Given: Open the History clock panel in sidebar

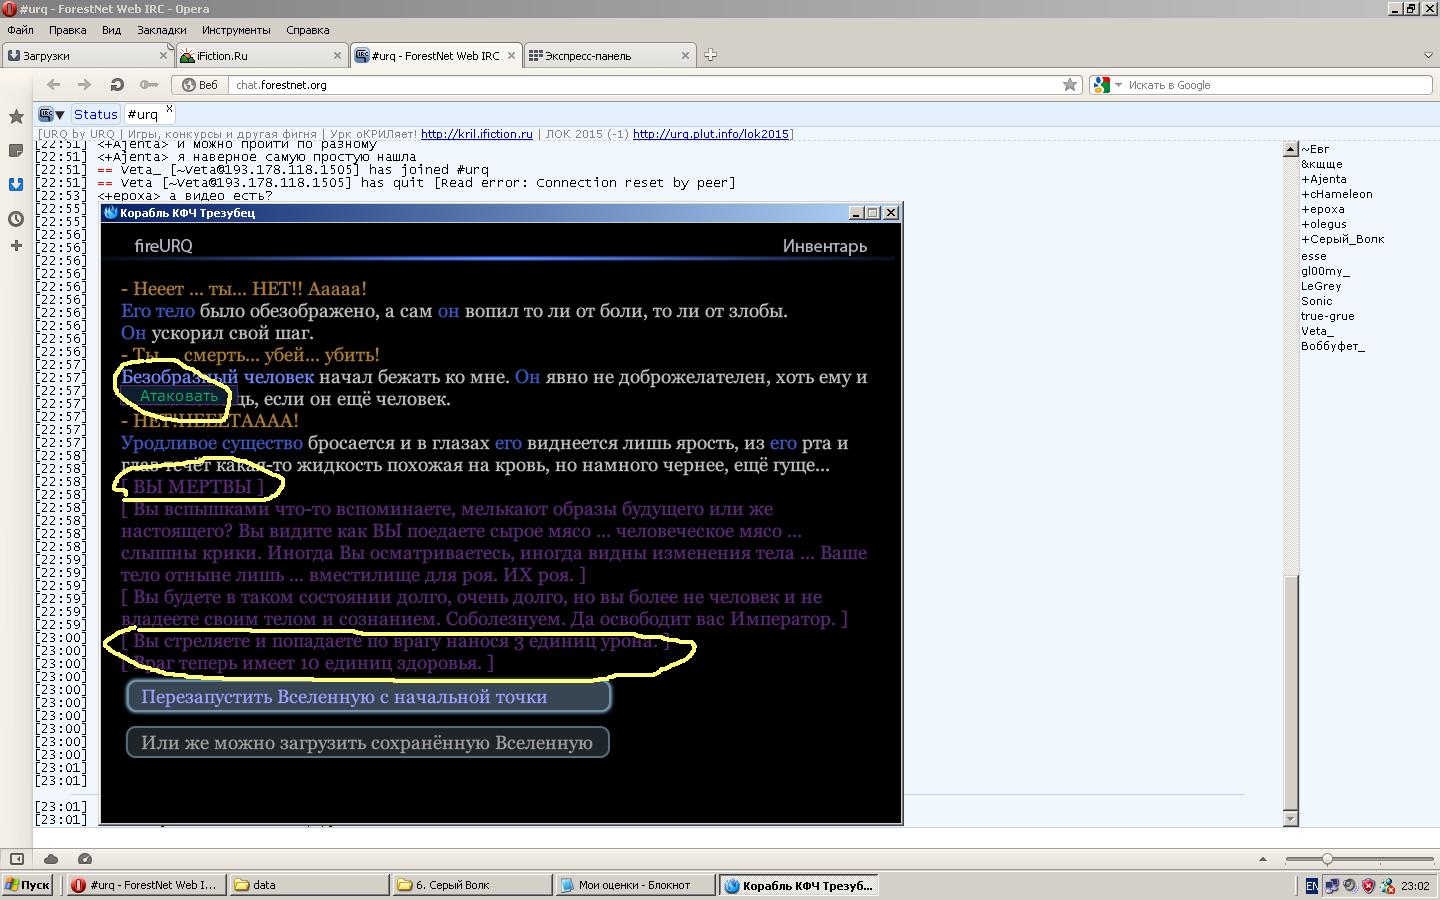Looking at the screenshot, I should pyautogui.click(x=16, y=218).
